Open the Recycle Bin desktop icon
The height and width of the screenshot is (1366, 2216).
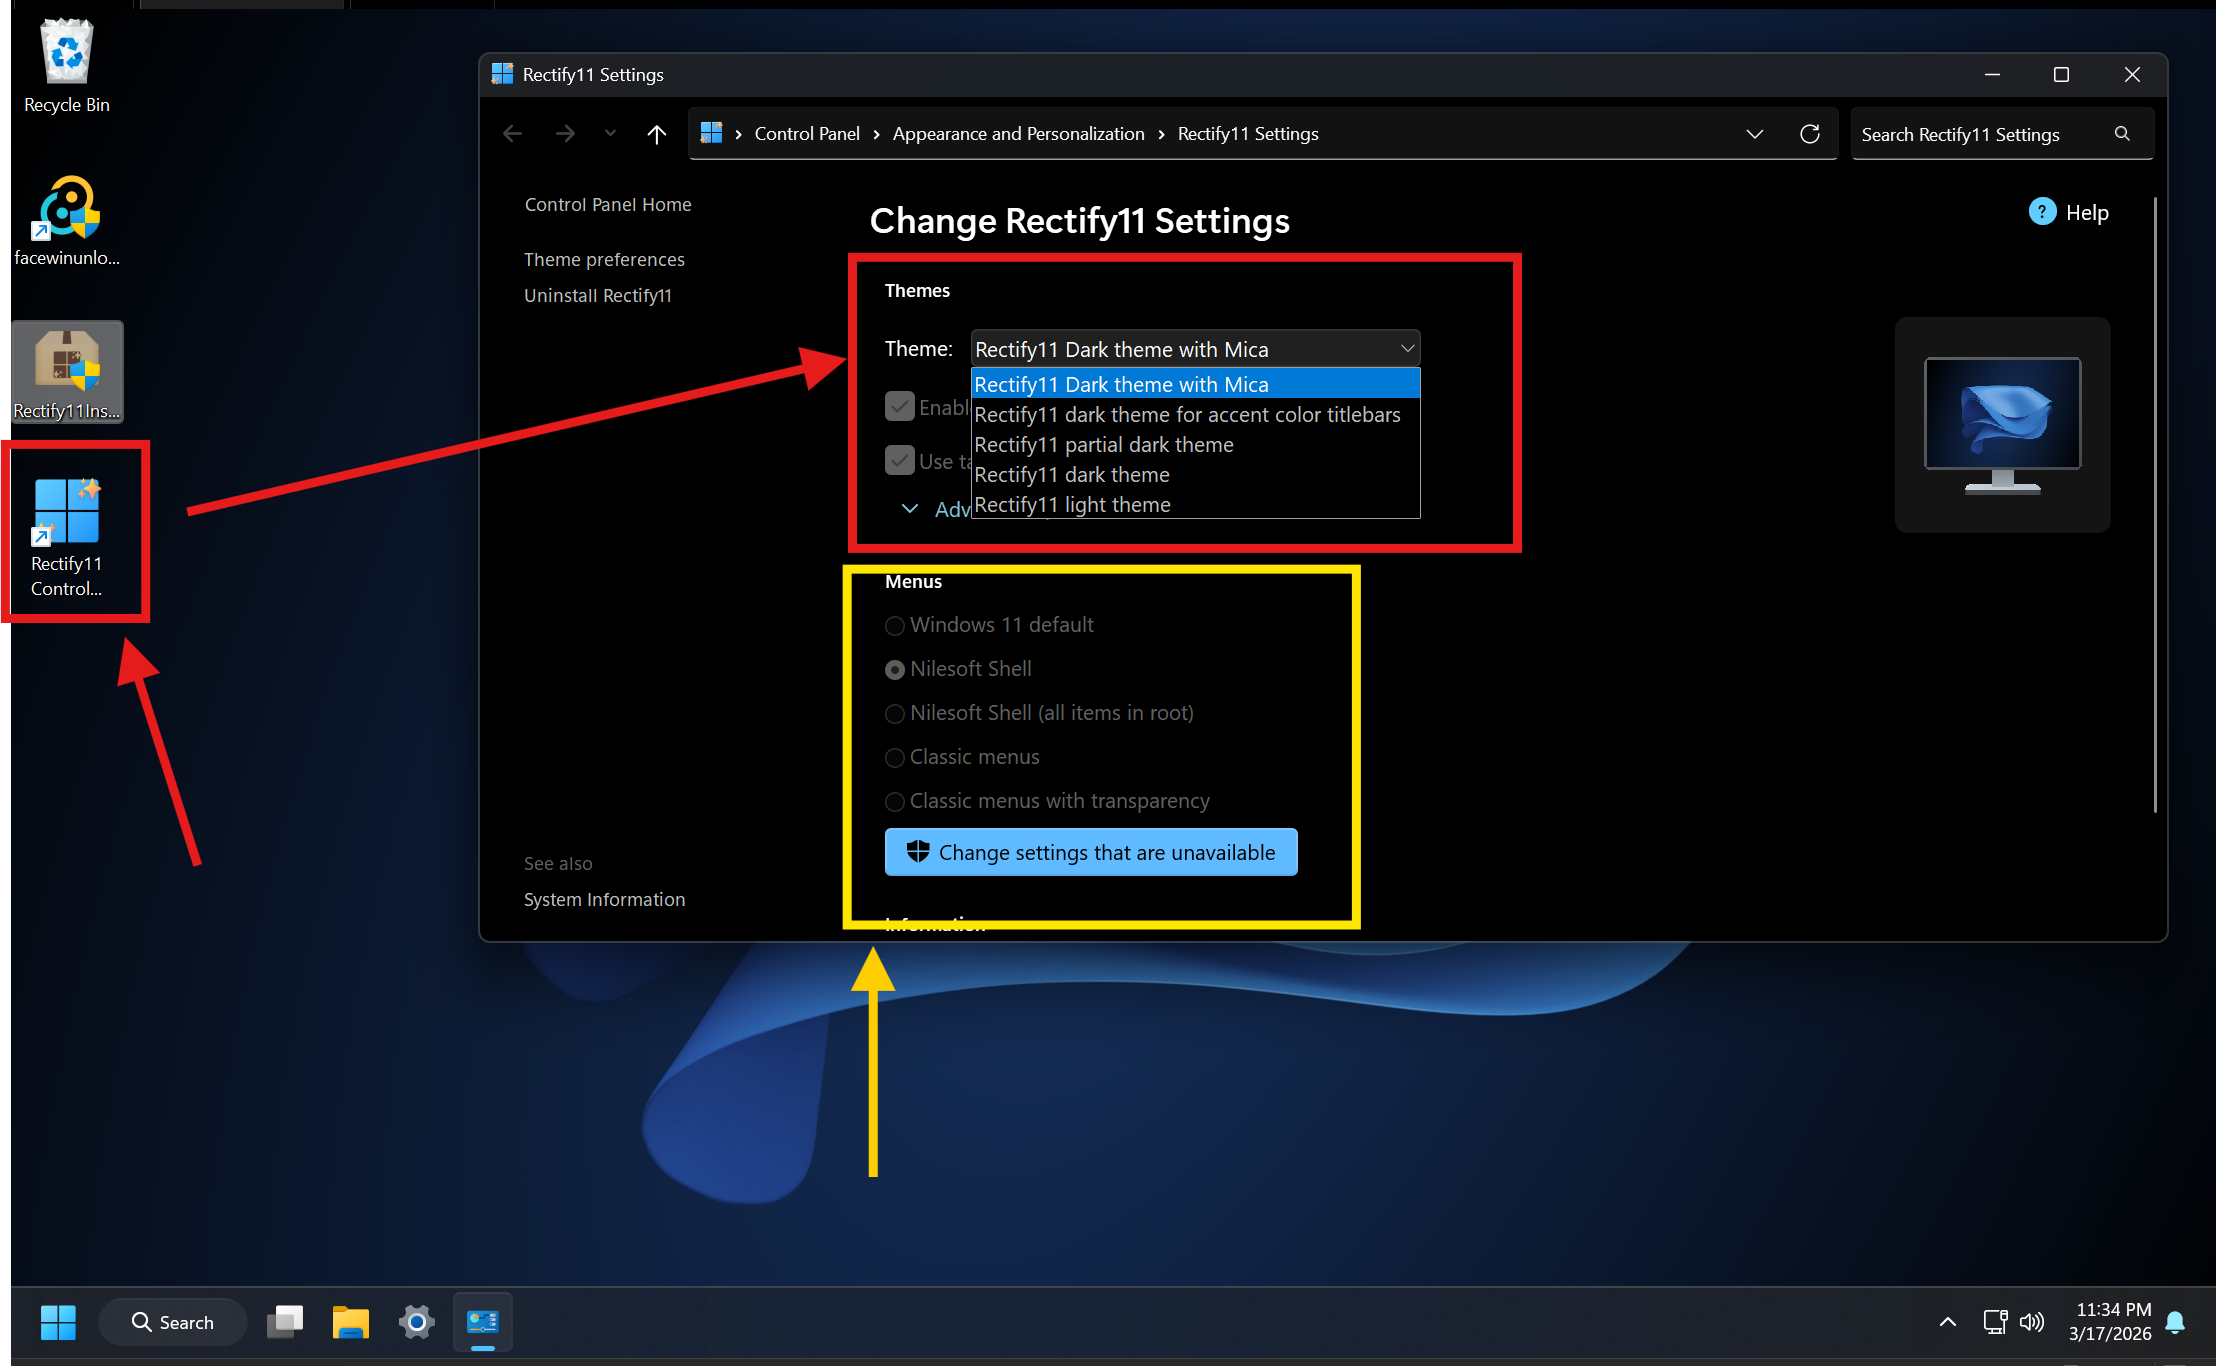(66, 66)
